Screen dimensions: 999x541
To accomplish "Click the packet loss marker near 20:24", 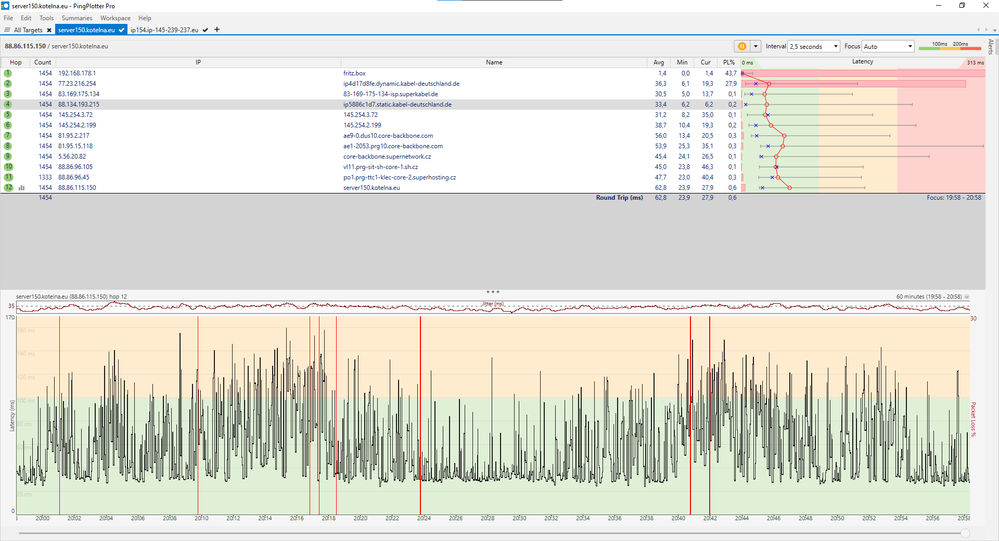I will tap(420, 414).
